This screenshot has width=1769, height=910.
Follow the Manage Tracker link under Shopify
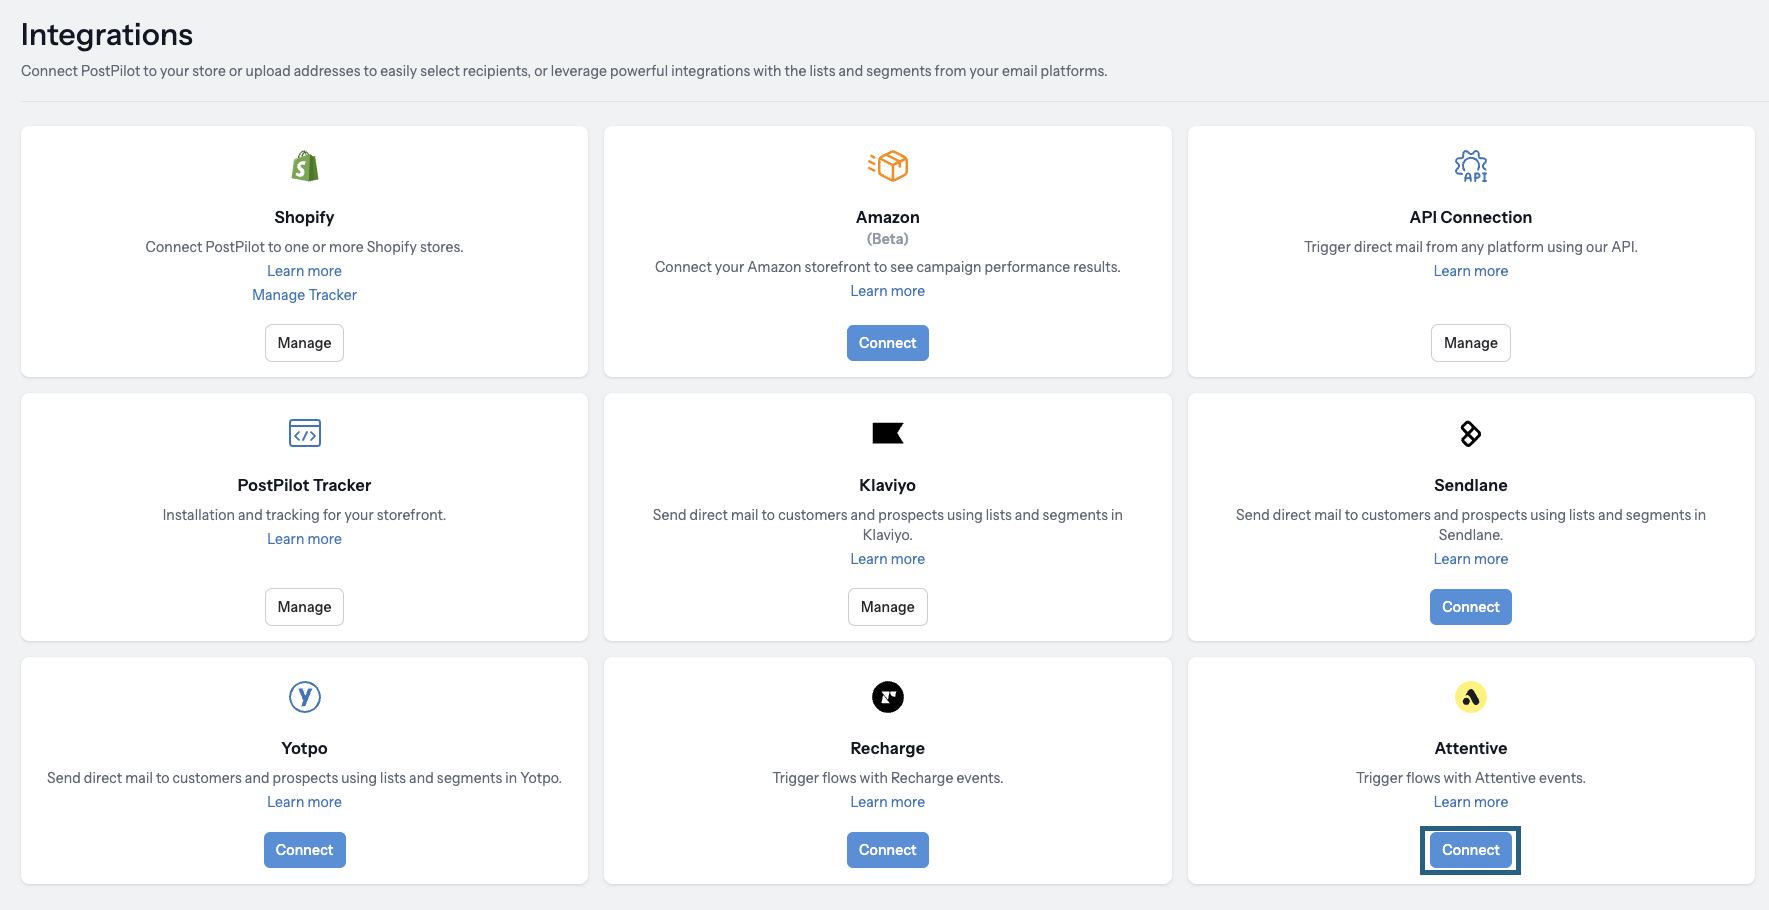click(x=305, y=295)
